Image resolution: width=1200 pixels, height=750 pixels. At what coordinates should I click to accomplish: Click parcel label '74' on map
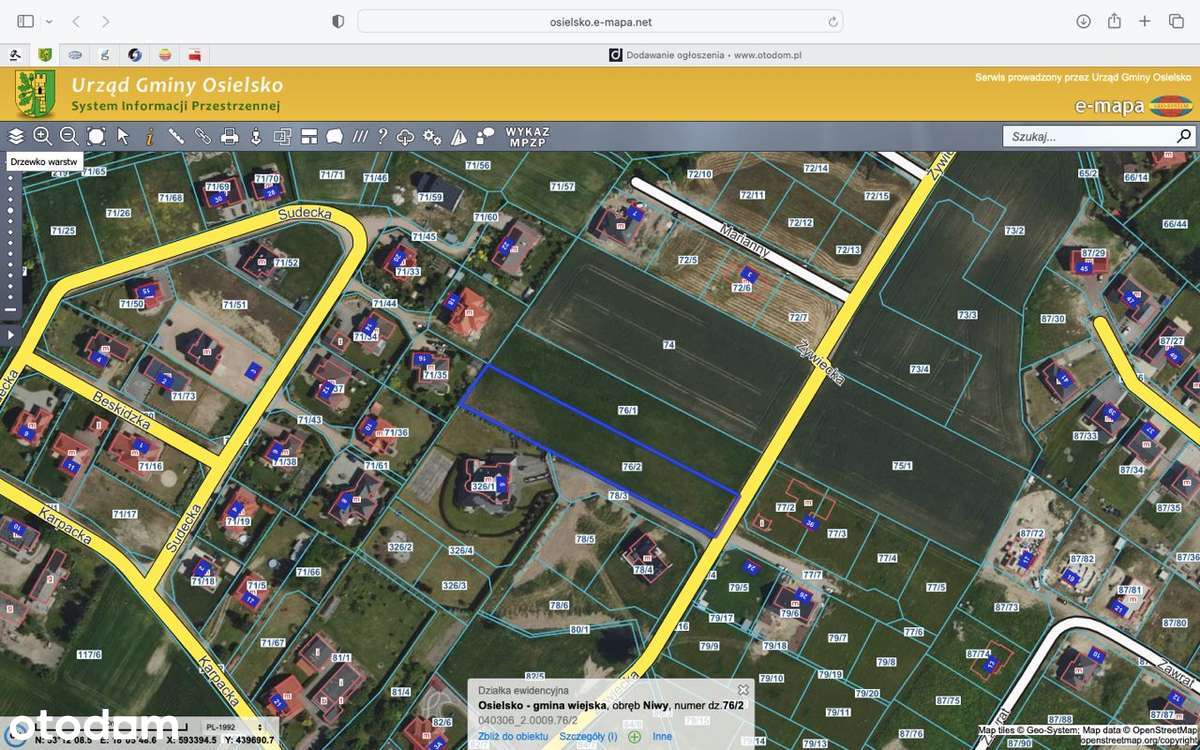pos(669,344)
